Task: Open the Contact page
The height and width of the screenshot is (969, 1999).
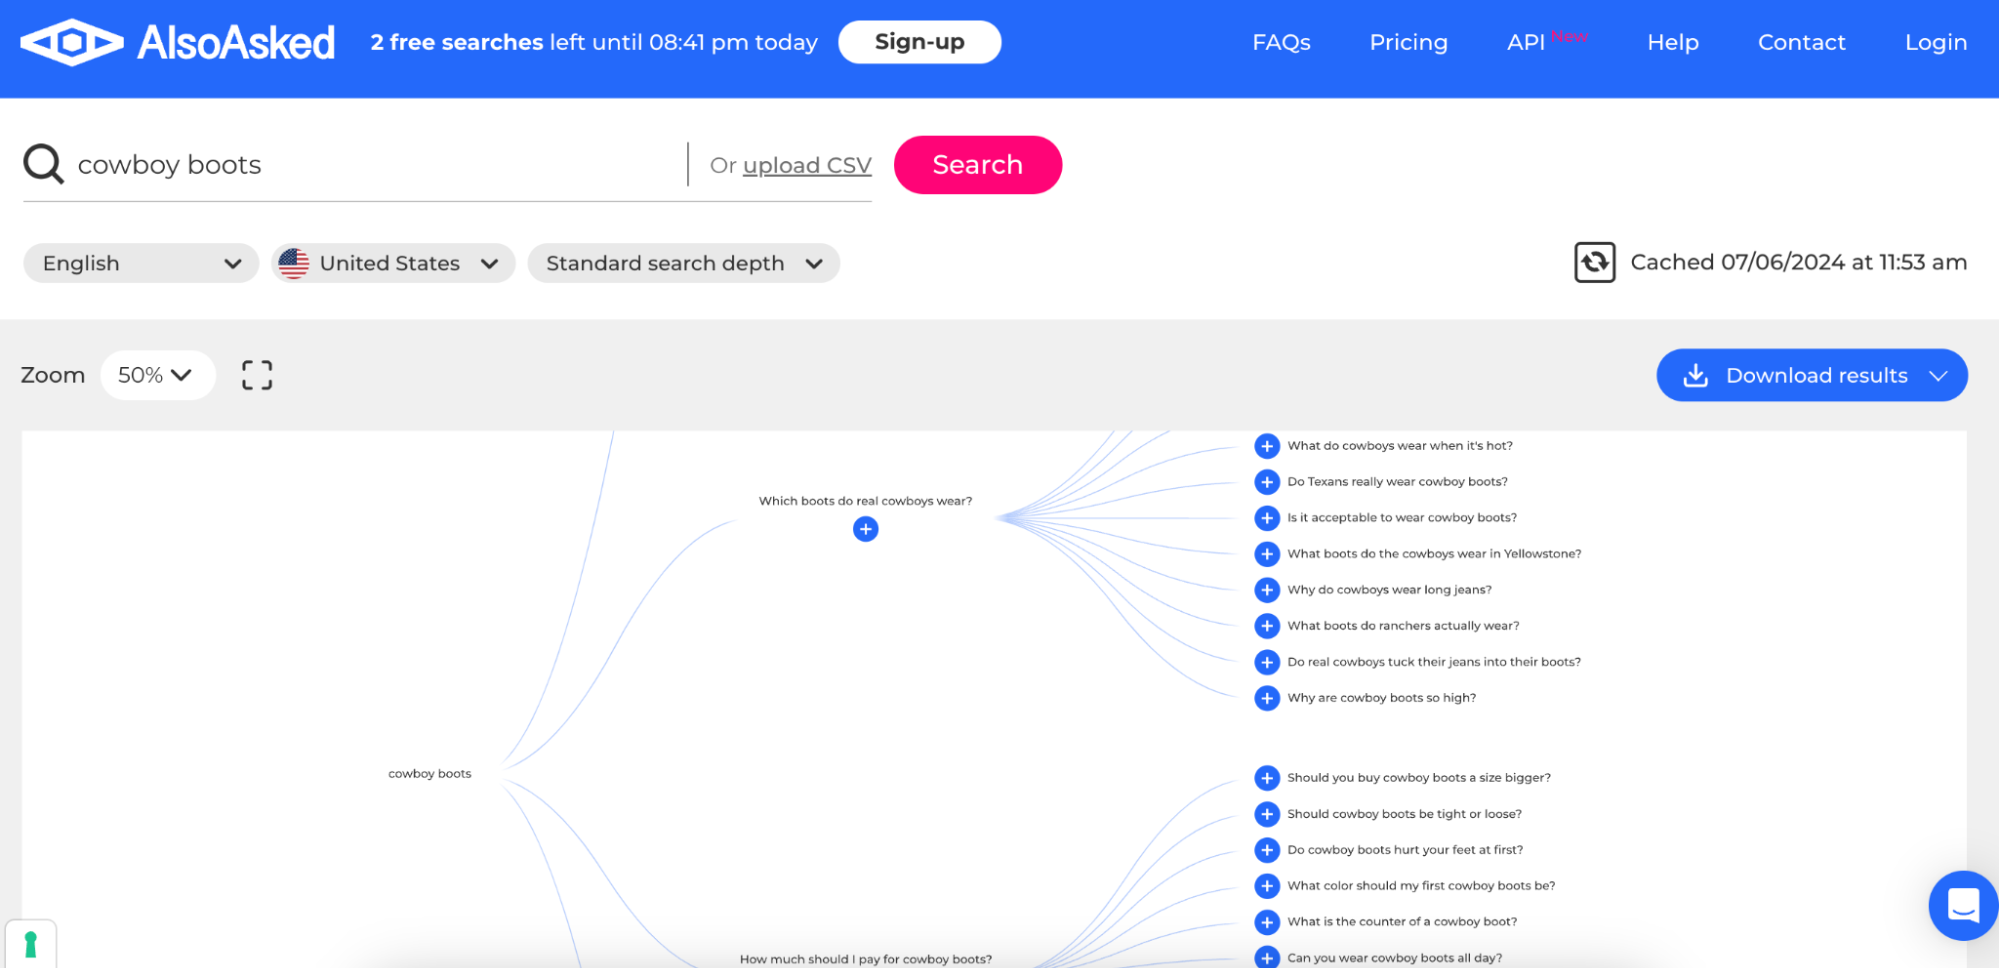Action: [1801, 42]
